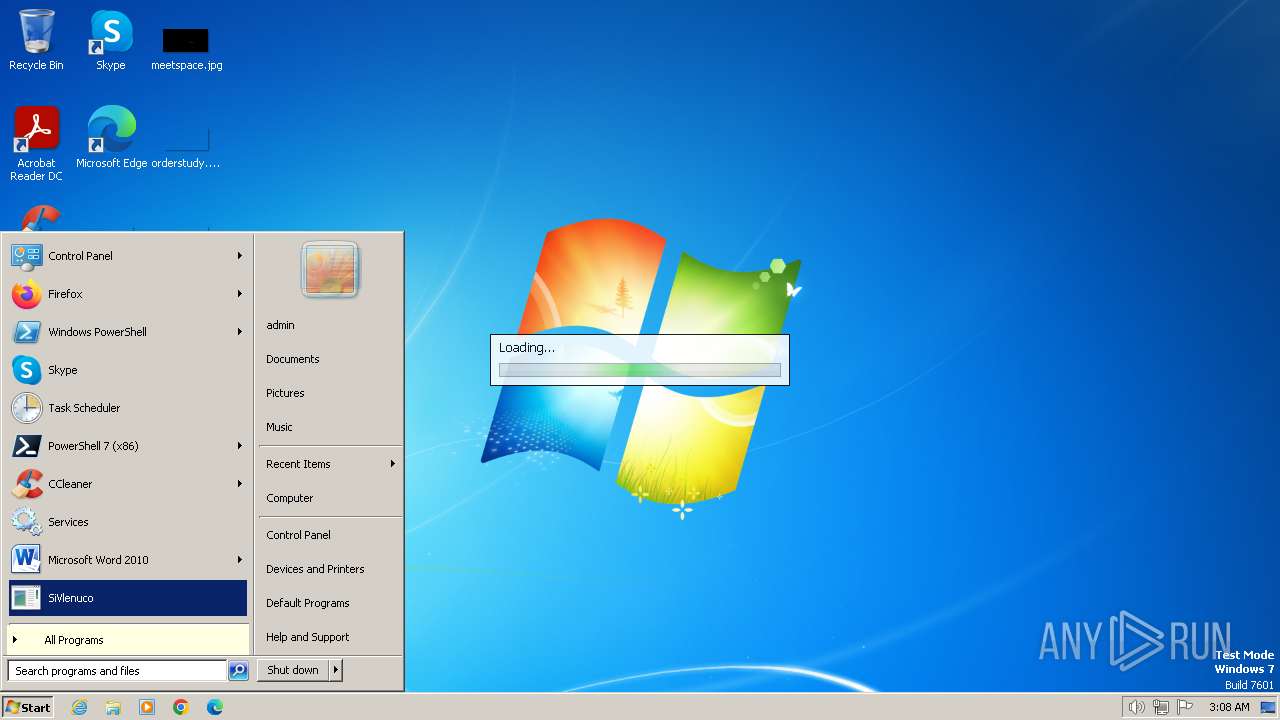Open Services from the Start menu

(x=127, y=522)
